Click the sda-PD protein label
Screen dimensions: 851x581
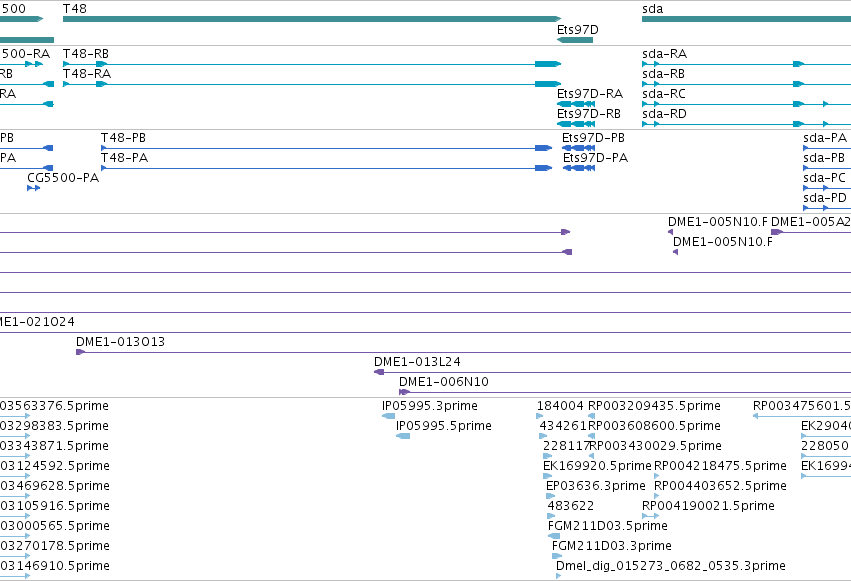click(825, 198)
